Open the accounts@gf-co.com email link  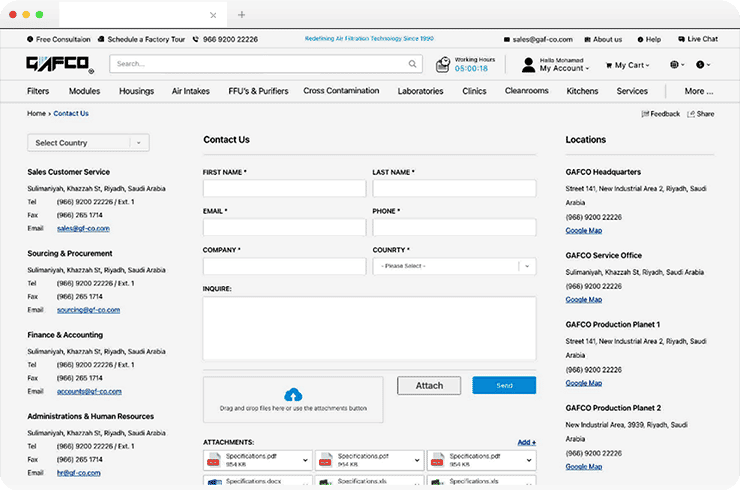(89, 391)
